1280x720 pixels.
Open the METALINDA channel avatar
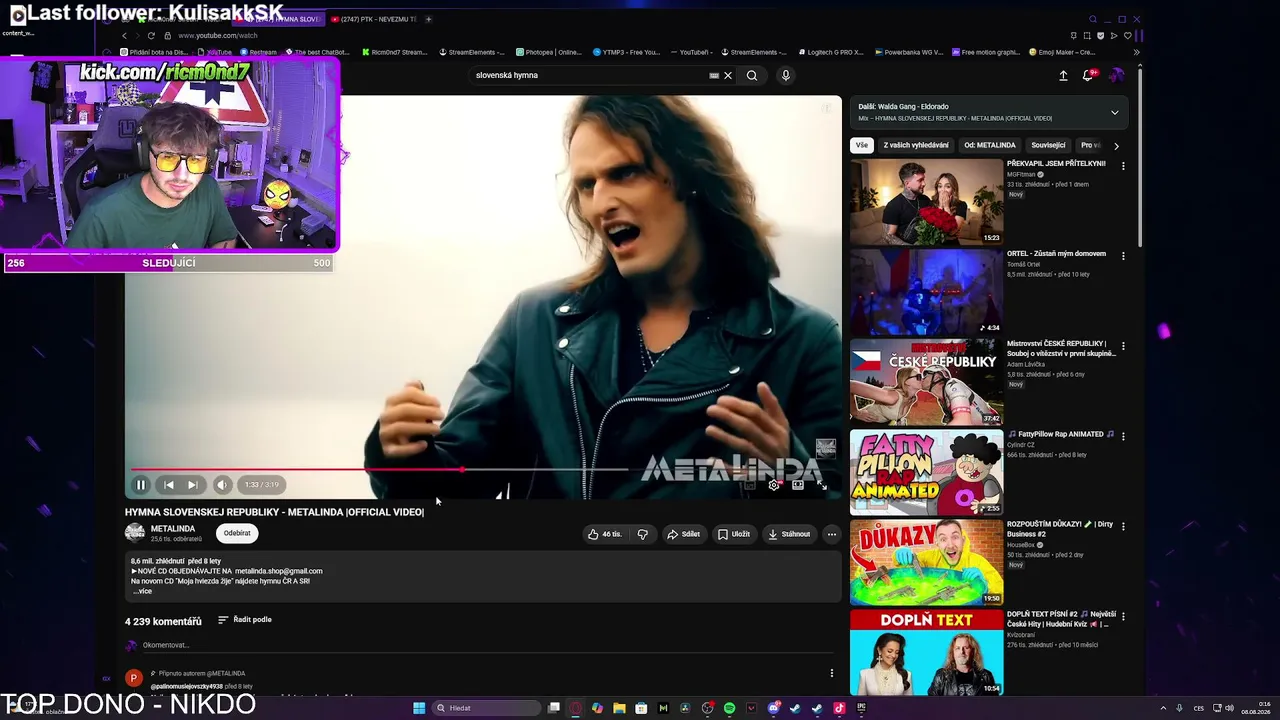(x=135, y=533)
